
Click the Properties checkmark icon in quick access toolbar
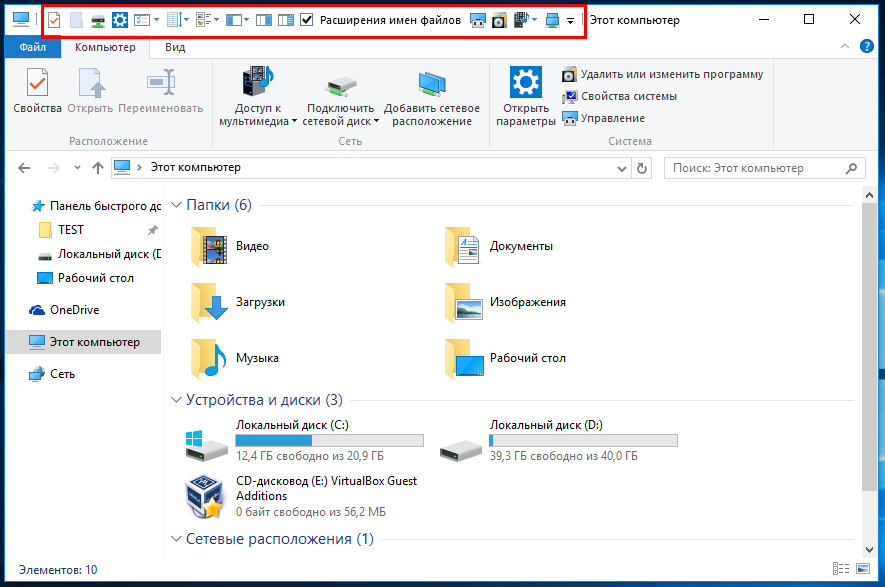[x=54, y=20]
